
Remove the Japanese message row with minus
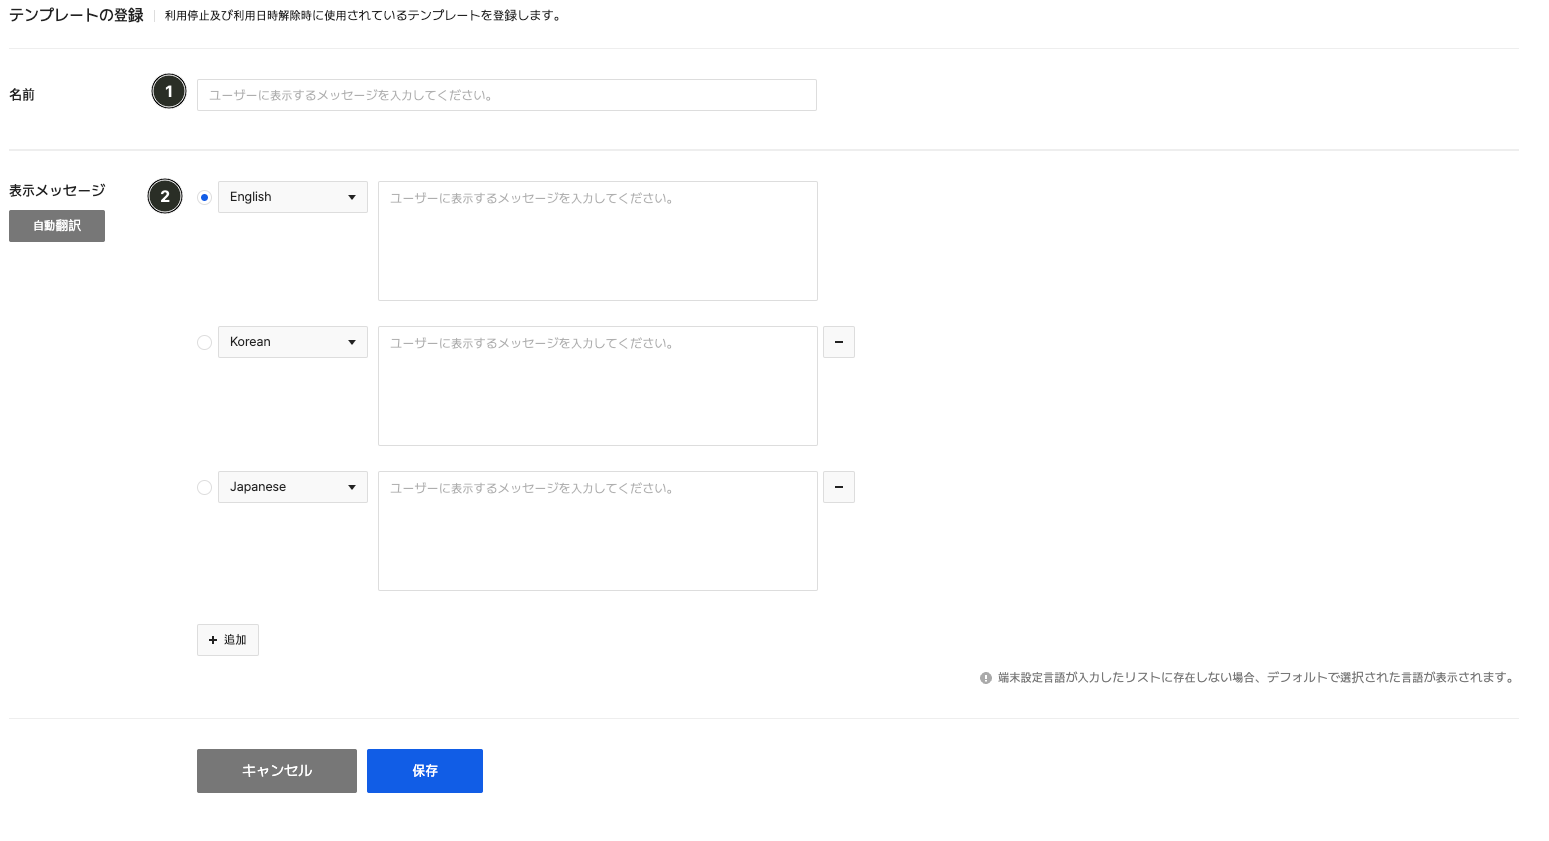pyautogui.click(x=839, y=487)
